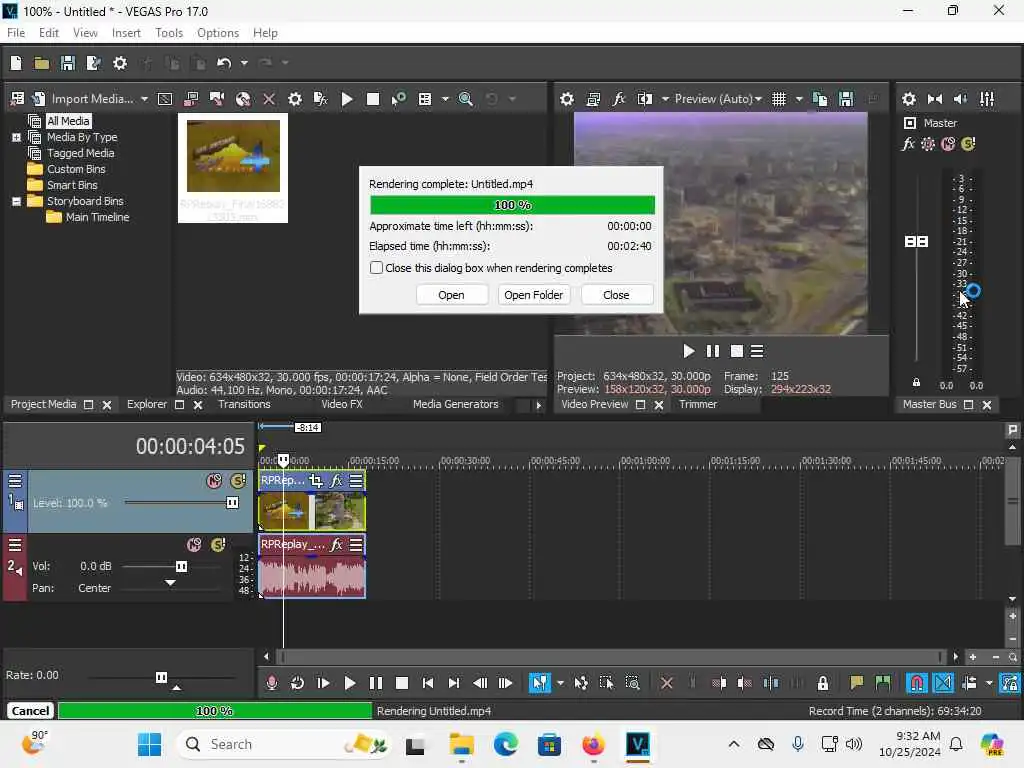This screenshot has height=768, width=1024.
Task: Open media properties with the gear icon in Project Media
Action: click(295, 99)
